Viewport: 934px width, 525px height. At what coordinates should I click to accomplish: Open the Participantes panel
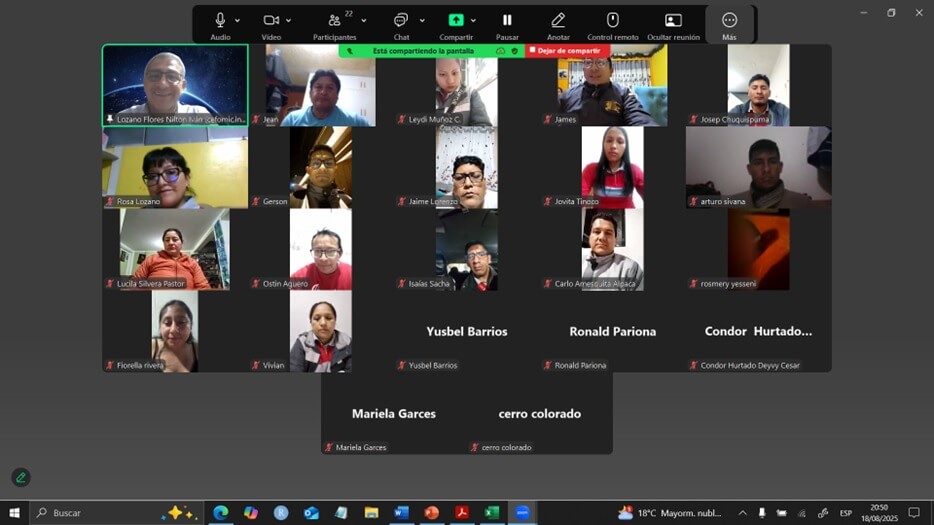(x=334, y=20)
